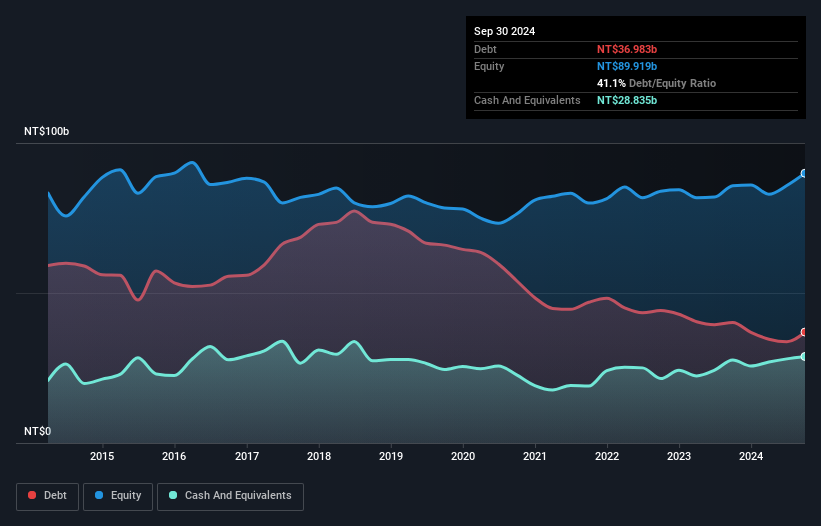Toggle the Debt series legend button
Viewport: 821px width, 526px height.
click(48, 496)
